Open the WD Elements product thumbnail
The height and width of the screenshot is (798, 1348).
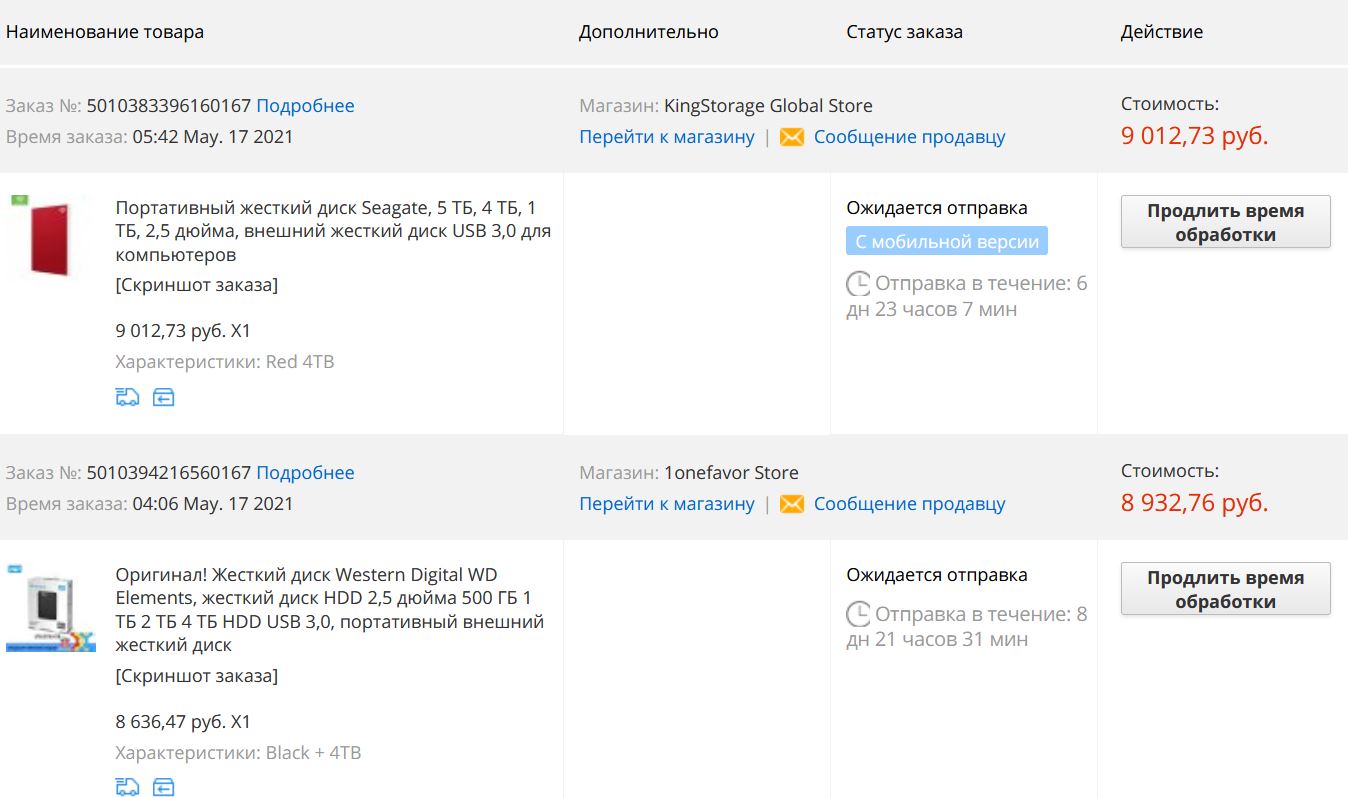(x=50, y=608)
